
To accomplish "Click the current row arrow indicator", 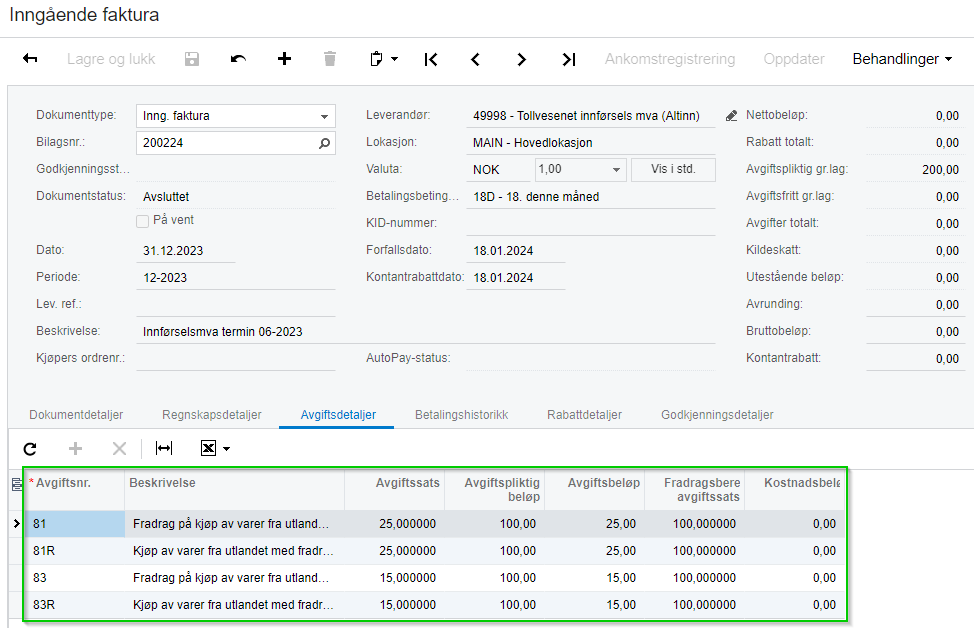I will coord(17,524).
